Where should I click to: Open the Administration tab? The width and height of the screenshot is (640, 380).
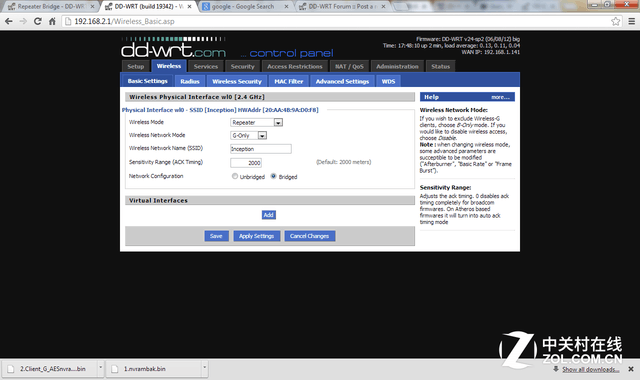point(397,67)
